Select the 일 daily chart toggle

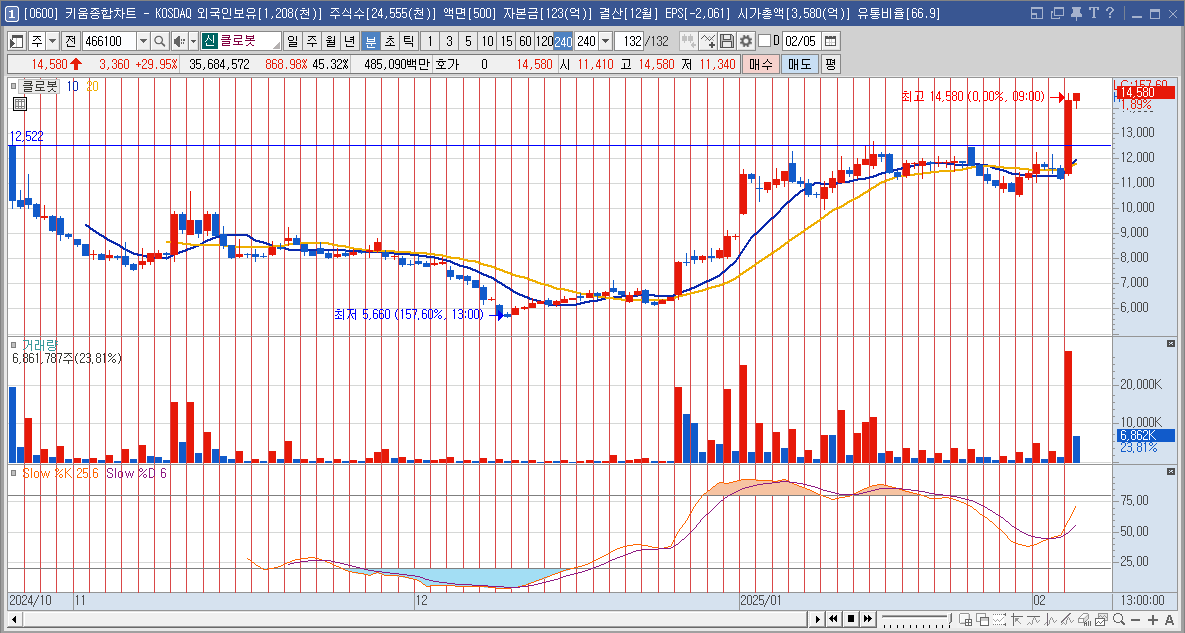point(292,42)
